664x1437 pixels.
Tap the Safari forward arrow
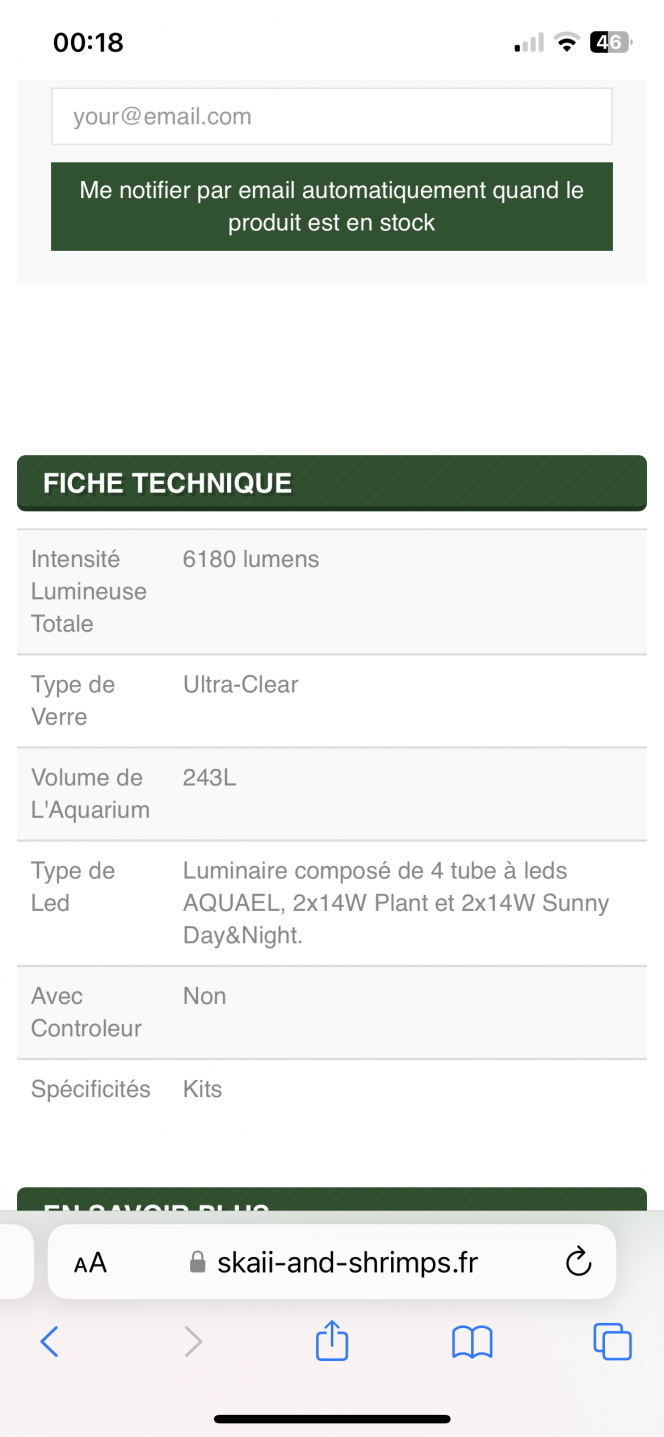click(193, 1341)
